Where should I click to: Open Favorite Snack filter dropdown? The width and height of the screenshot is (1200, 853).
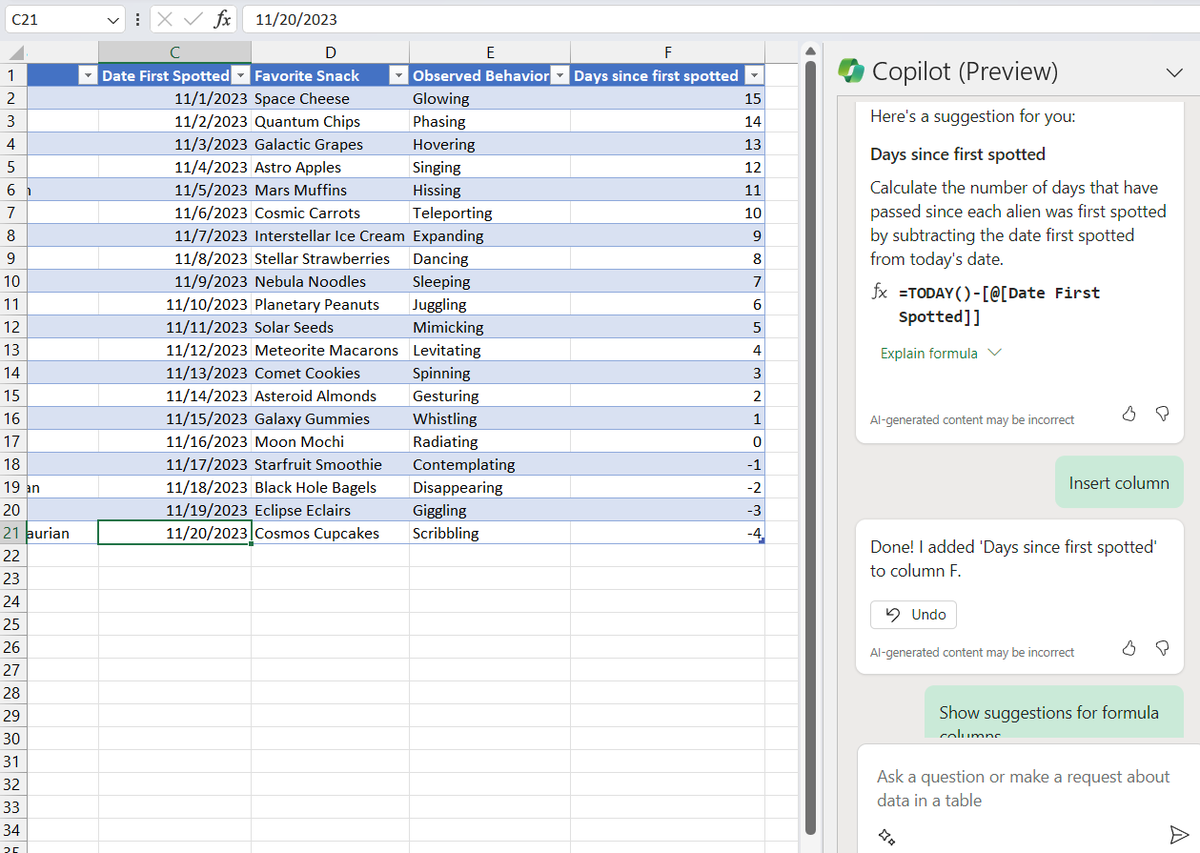(x=399, y=76)
